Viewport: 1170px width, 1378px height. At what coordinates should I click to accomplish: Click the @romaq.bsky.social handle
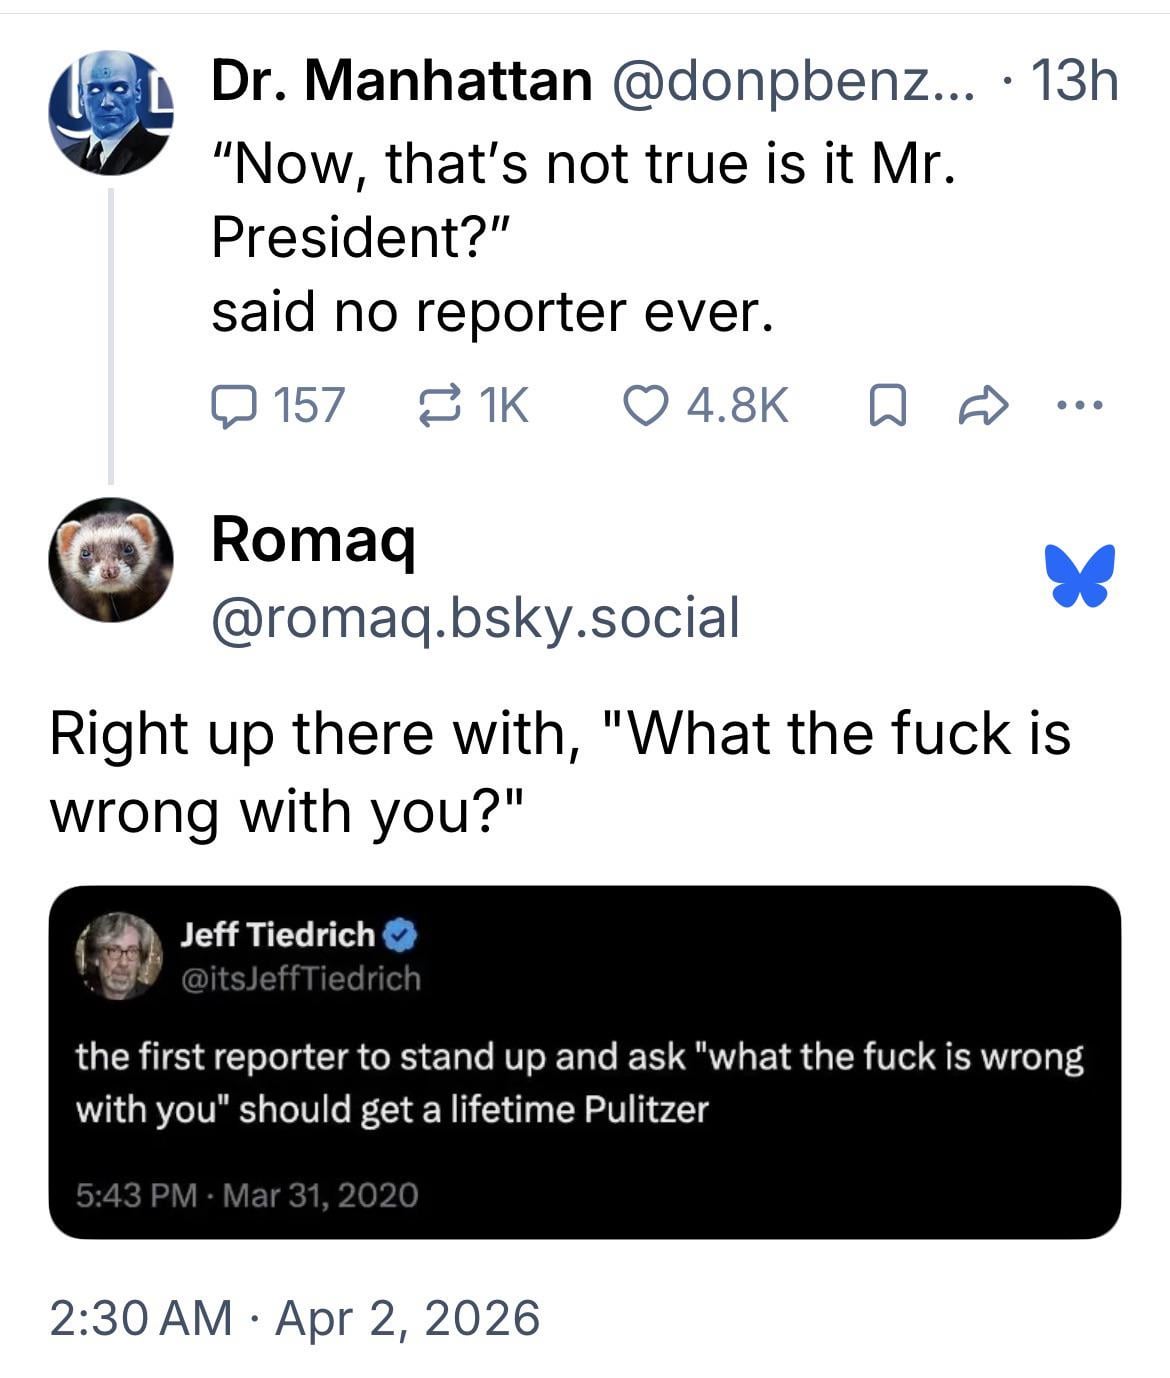[475, 617]
